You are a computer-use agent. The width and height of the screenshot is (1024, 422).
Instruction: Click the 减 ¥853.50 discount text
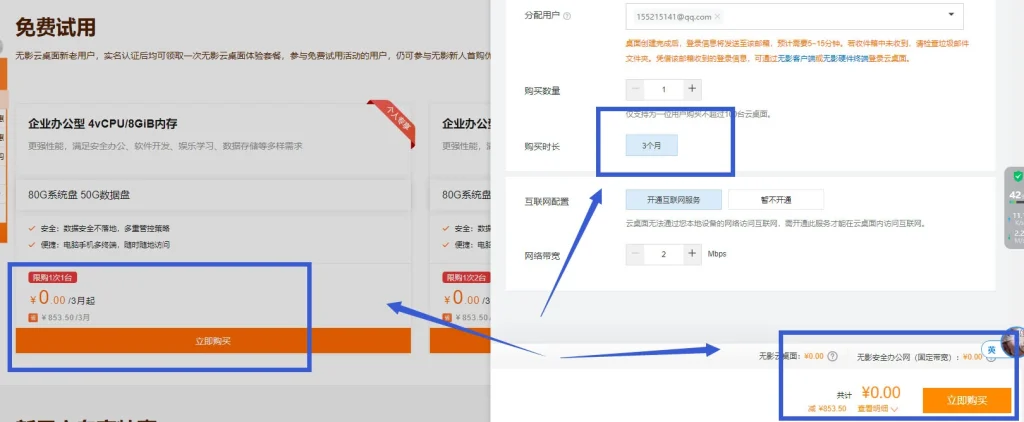pyautogui.click(x=827, y=409)
